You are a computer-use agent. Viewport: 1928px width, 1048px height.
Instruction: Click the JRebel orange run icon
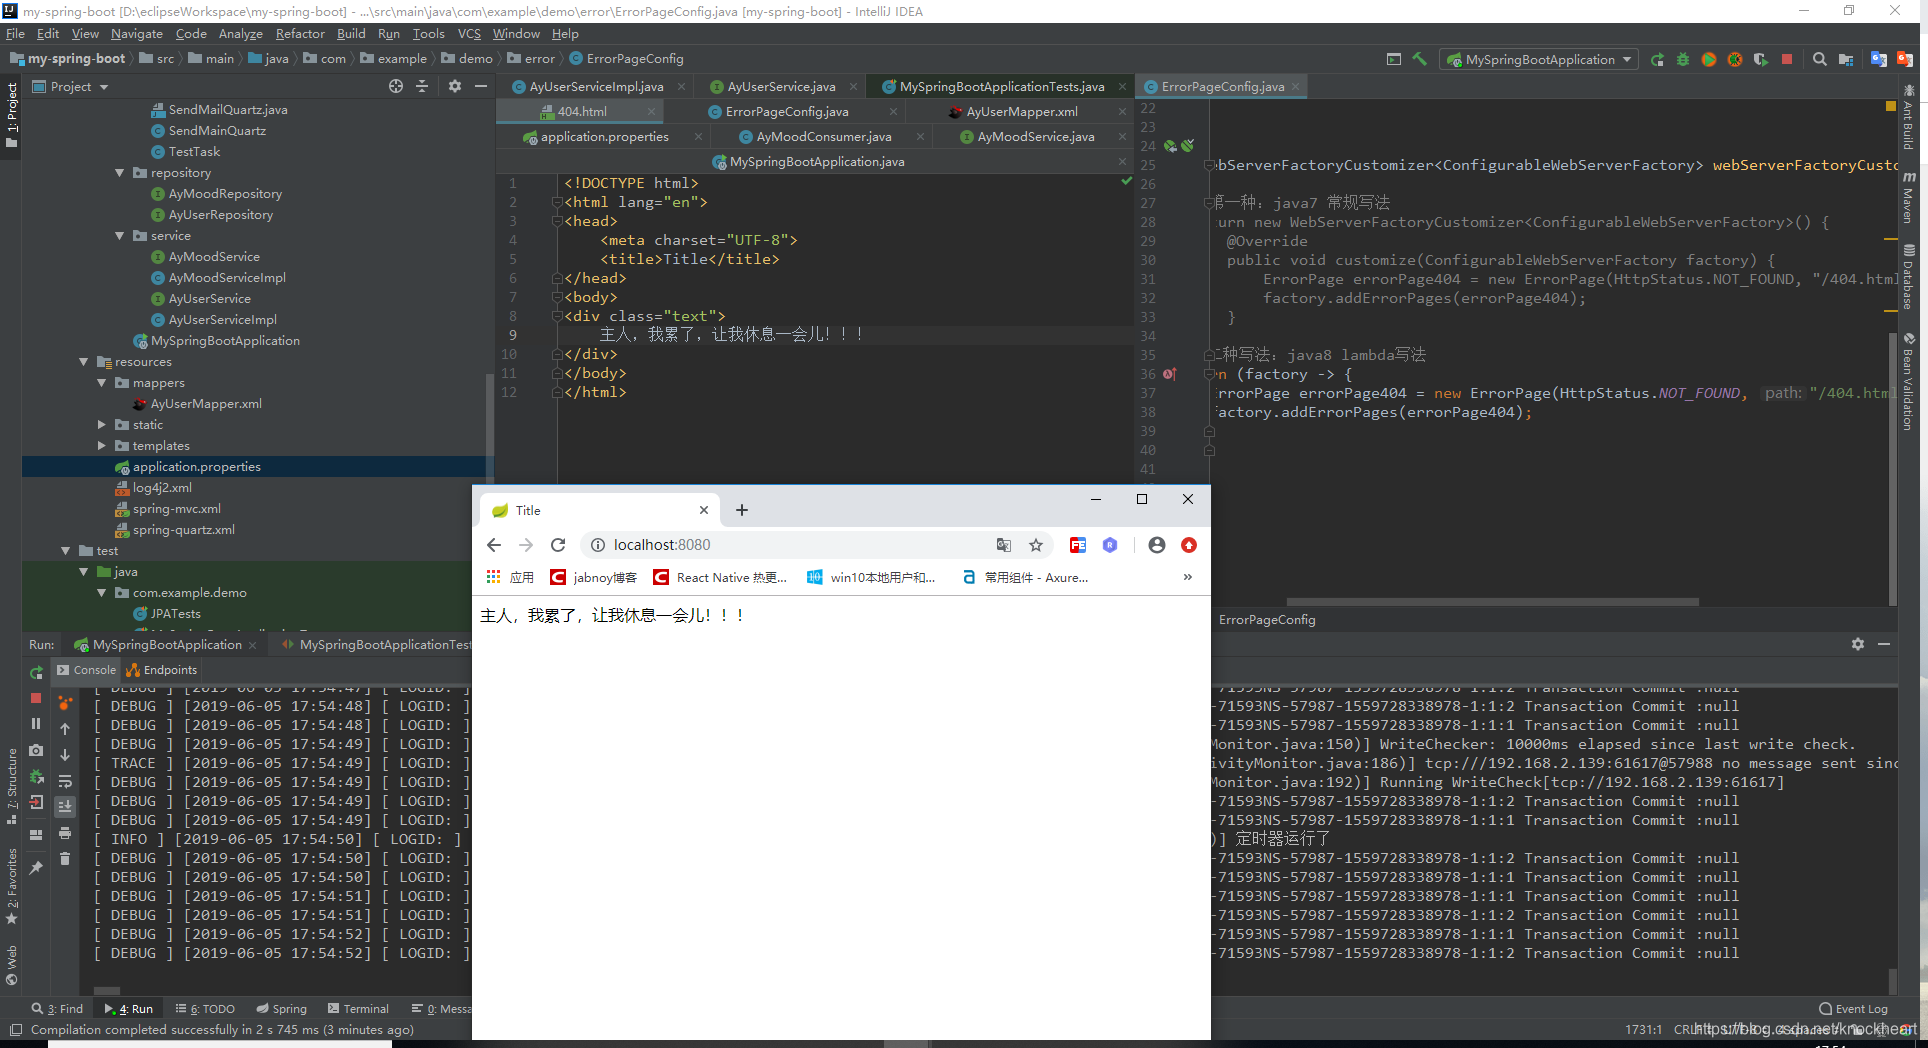1709,59
